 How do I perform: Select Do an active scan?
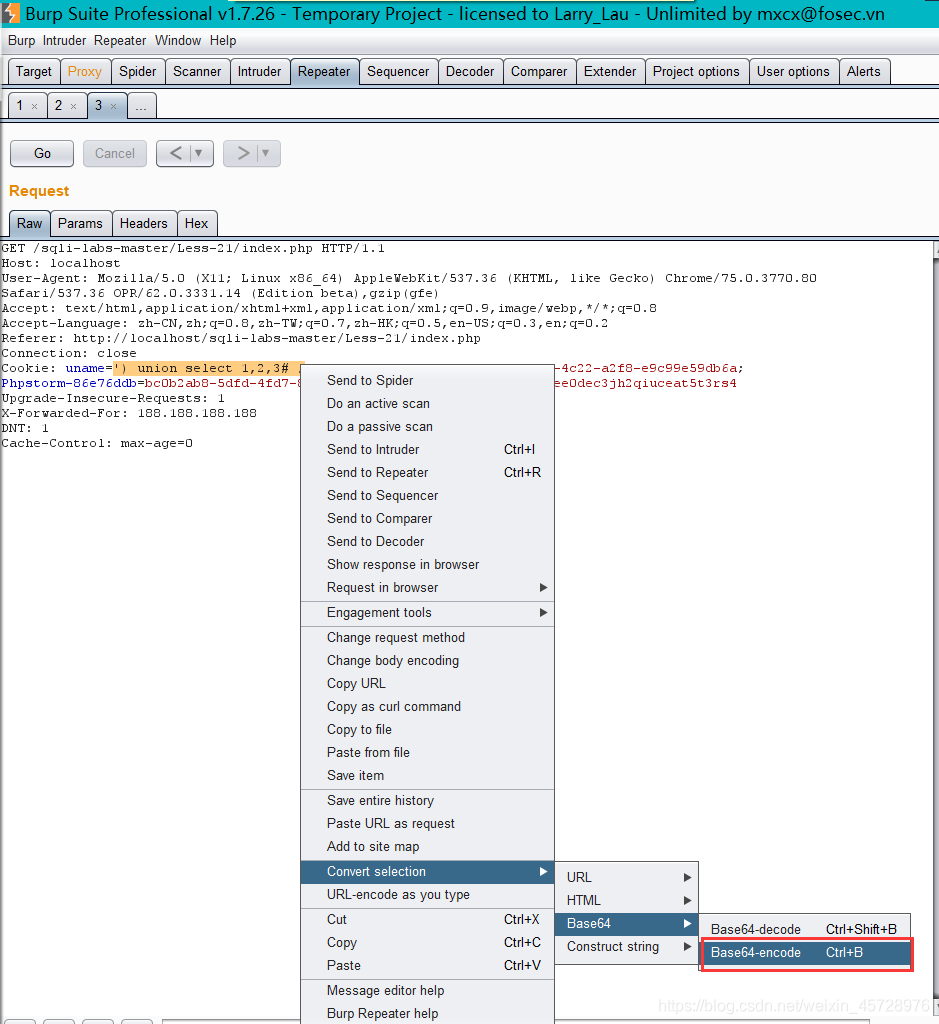[427, 404]
